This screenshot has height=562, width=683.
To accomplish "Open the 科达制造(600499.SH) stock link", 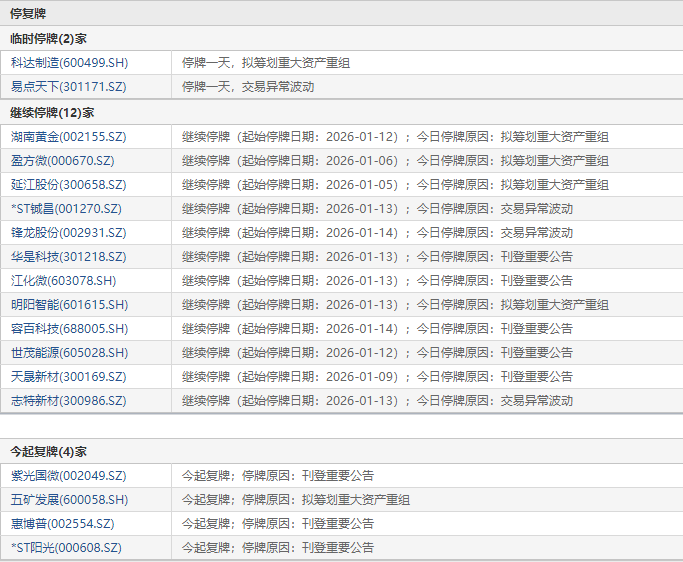I will click(x=69, y=63).
